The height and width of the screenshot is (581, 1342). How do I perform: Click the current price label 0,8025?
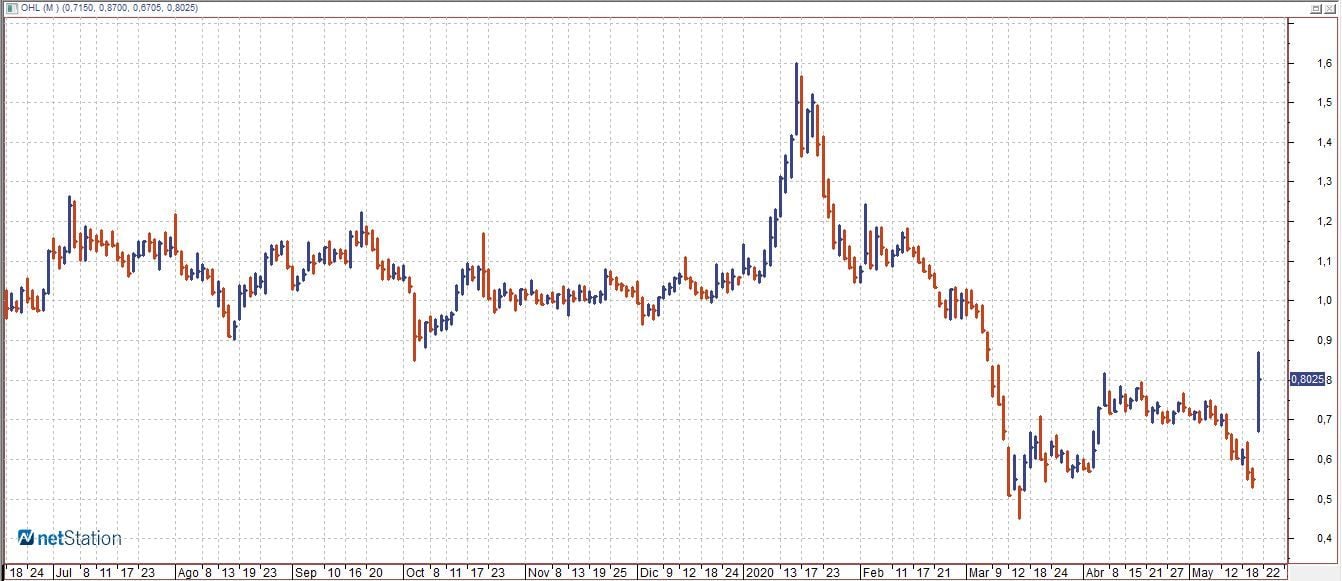(1308, 379)
